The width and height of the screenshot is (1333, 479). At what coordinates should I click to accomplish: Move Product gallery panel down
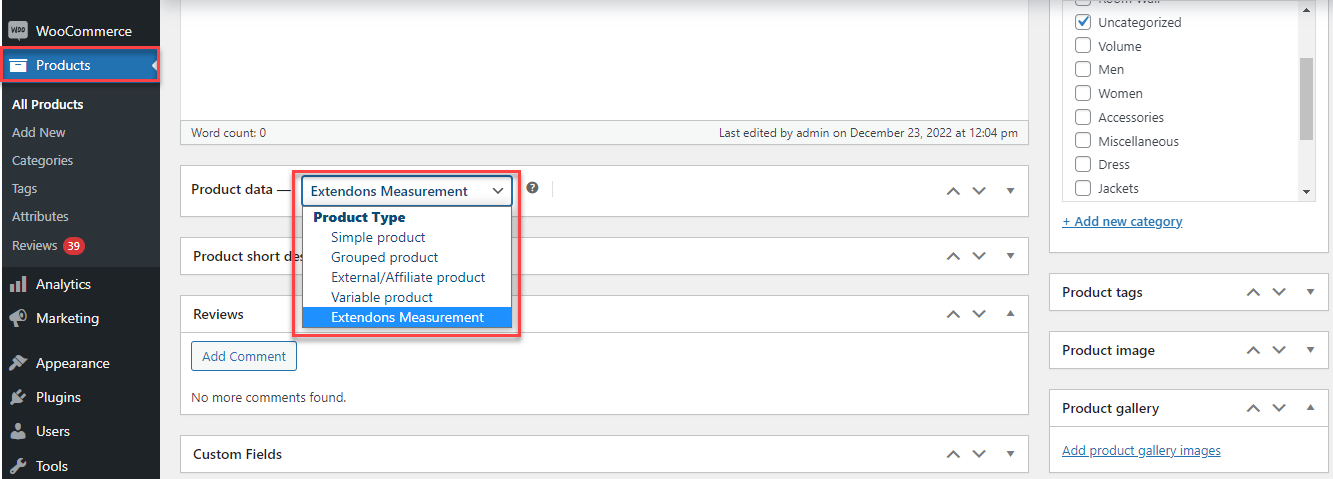(1279, 408)
